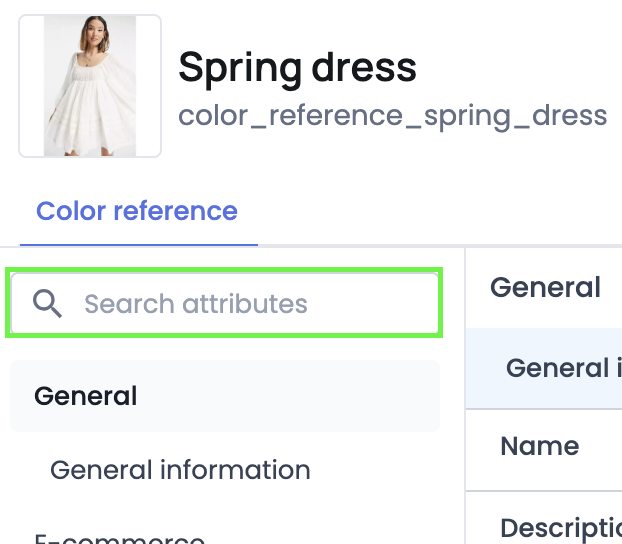This screenshot has width=622, height=544.
Task: Focus the Search attributes input field
Action: pyautogui.click(x=225, y=304)
